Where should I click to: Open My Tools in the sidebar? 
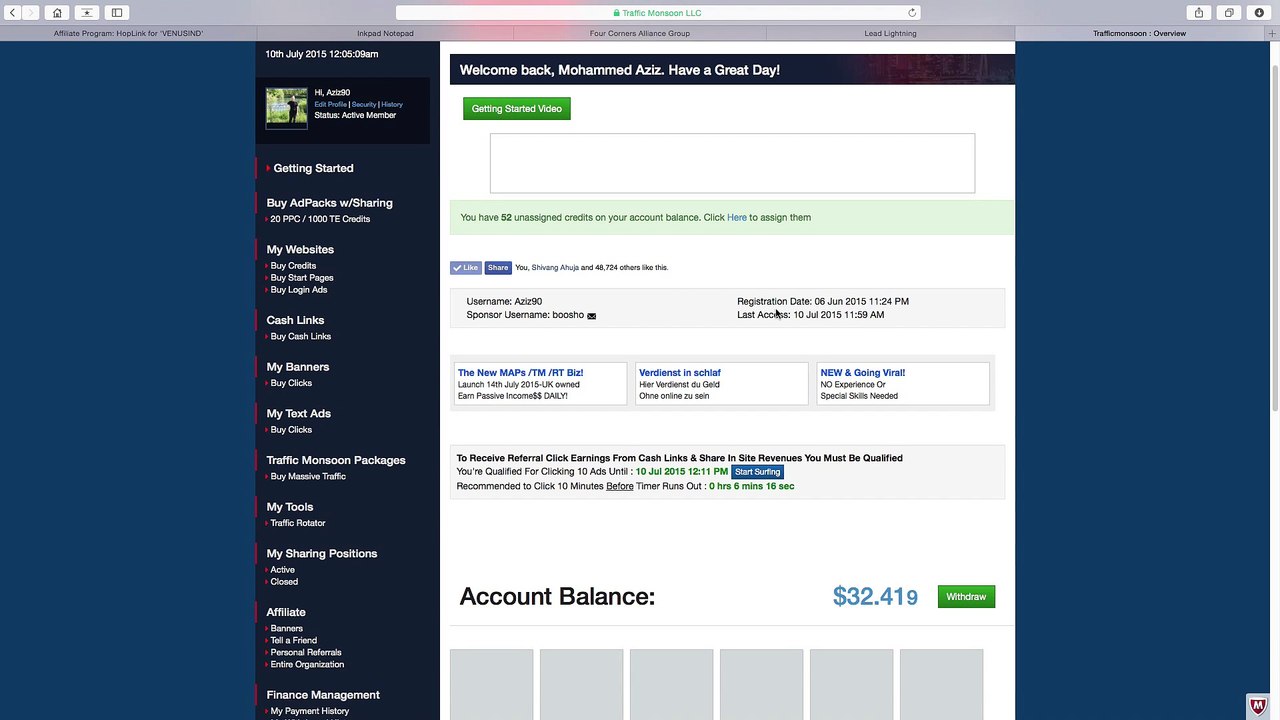[290, 507]
